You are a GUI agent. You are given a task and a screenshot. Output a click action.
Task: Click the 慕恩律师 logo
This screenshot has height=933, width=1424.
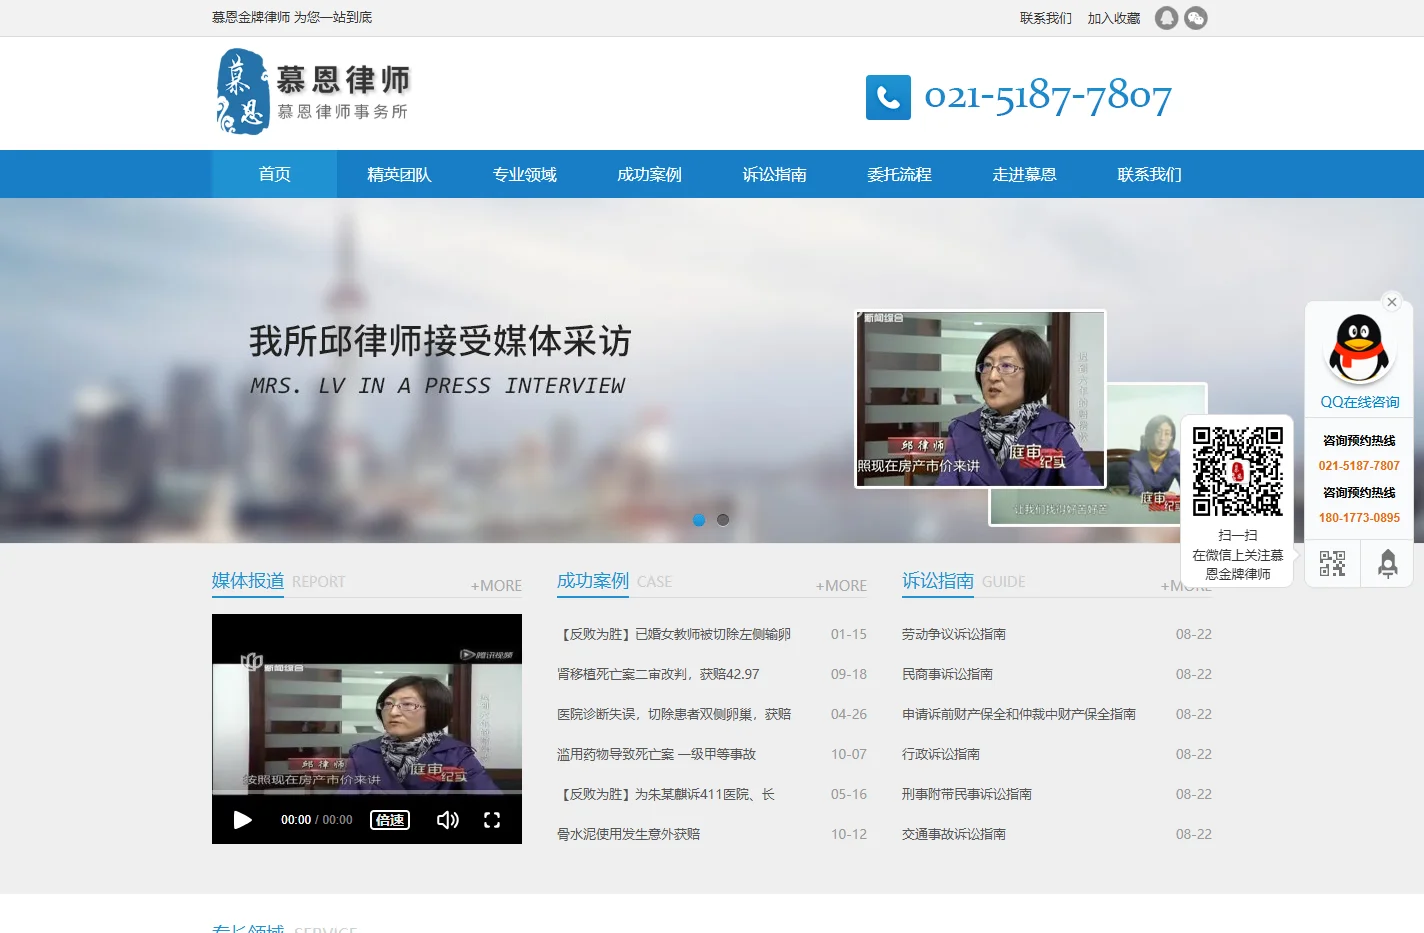pyautogui.click(x=313, y=91)
